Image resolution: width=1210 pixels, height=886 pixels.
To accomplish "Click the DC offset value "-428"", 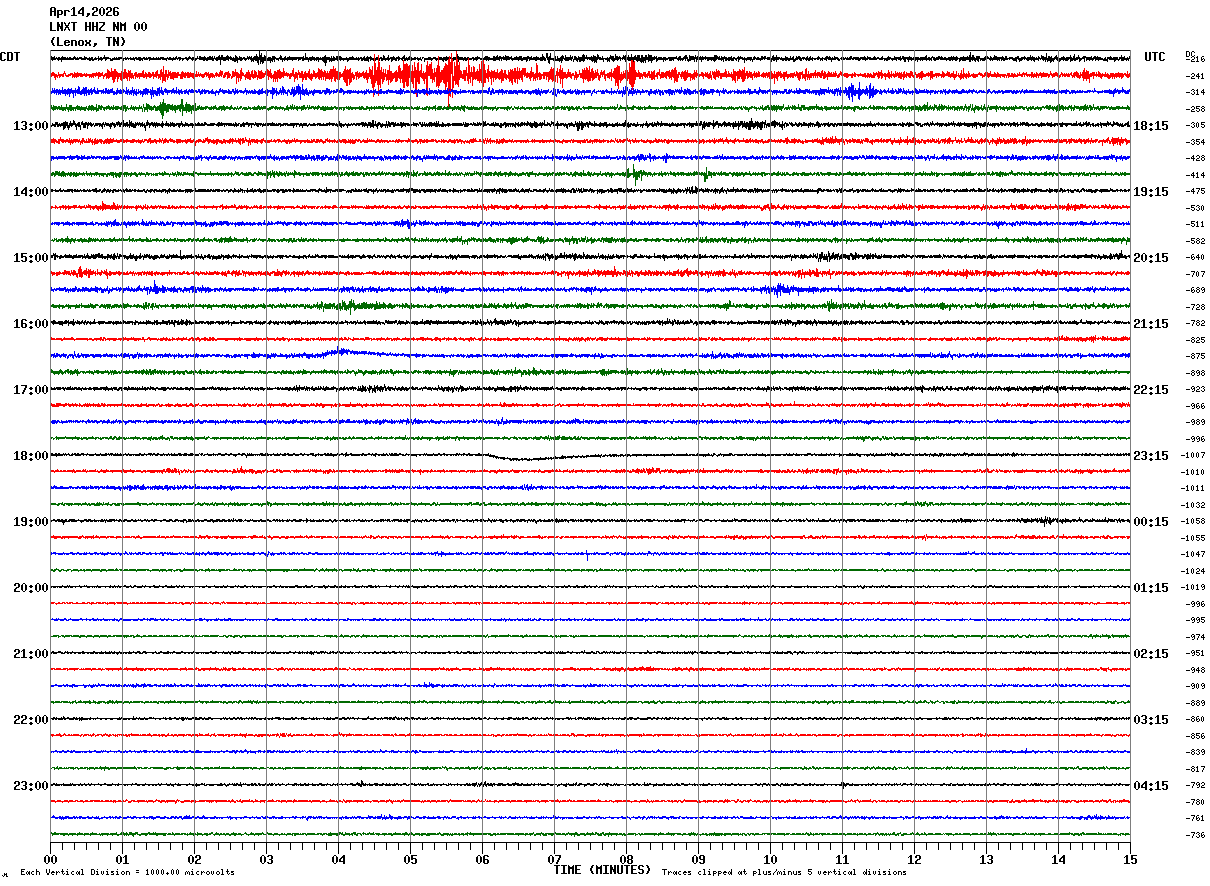I will 1195,158.
